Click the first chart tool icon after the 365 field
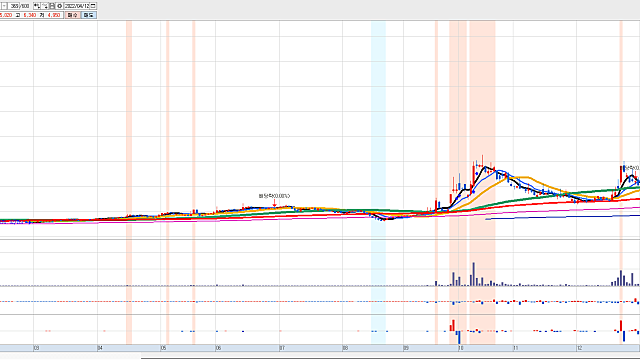Screen dimensions: 640x360 click(37, 6)
